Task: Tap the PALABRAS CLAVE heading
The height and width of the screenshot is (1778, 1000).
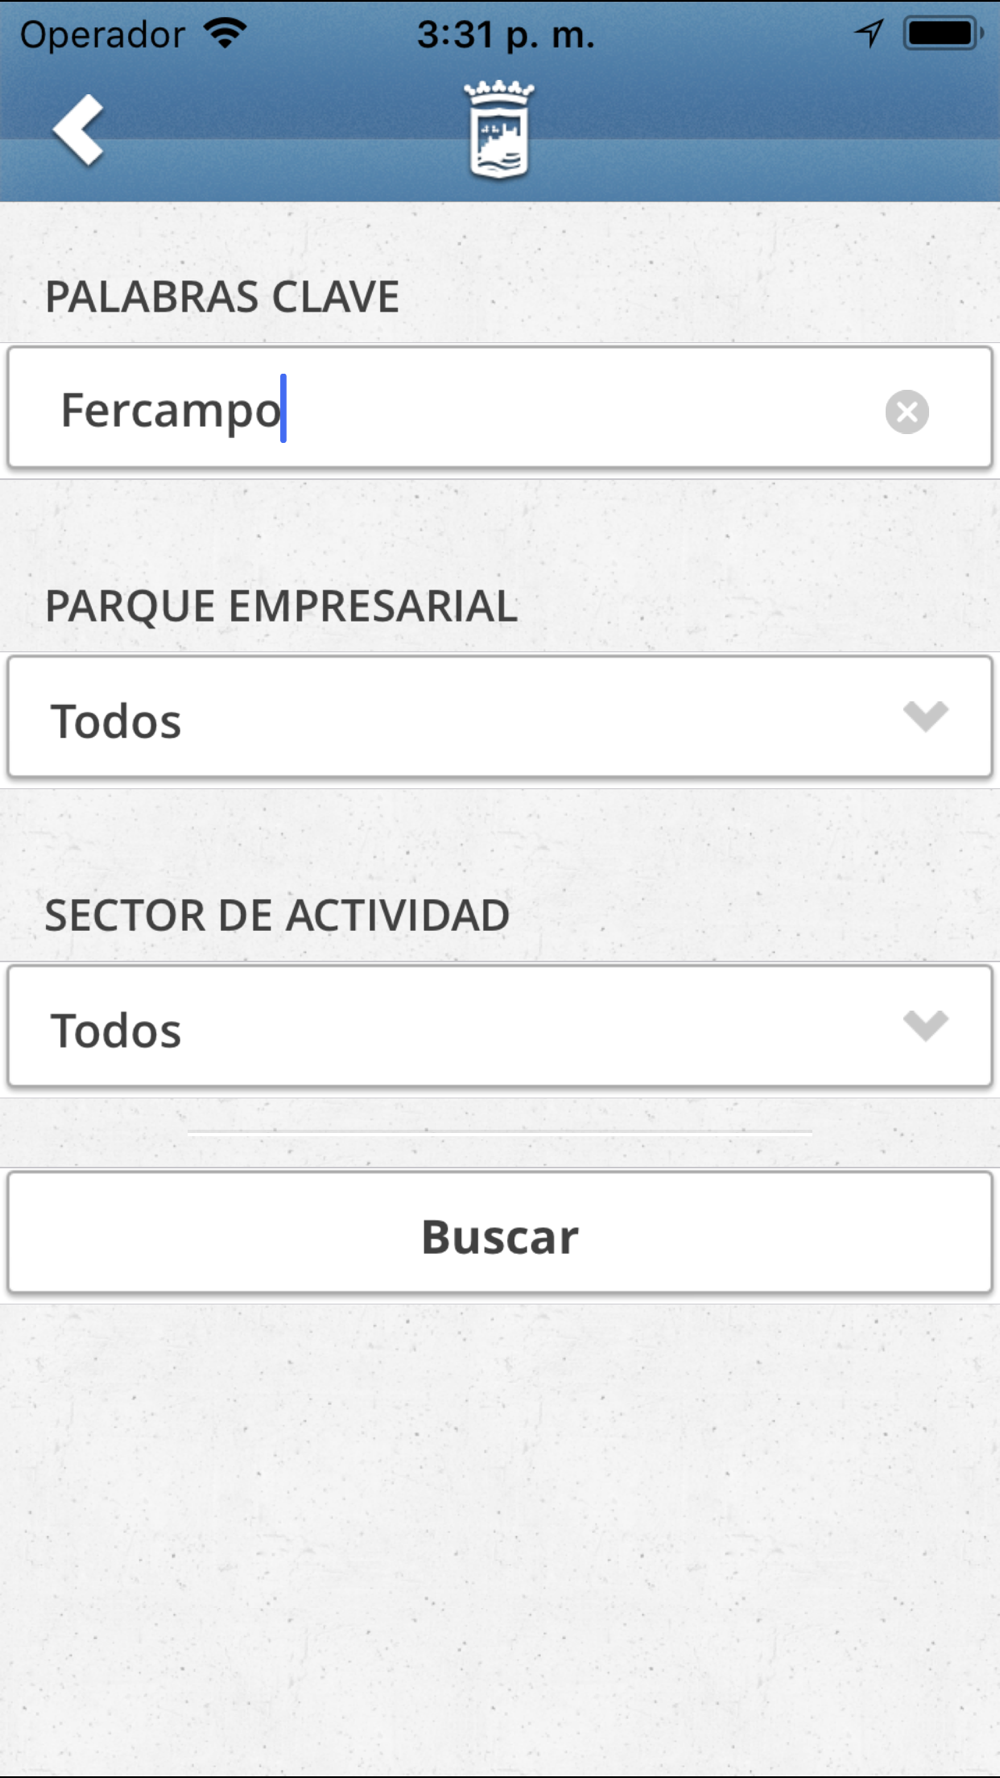Action: pyautogui.click(x=222, y=297)
